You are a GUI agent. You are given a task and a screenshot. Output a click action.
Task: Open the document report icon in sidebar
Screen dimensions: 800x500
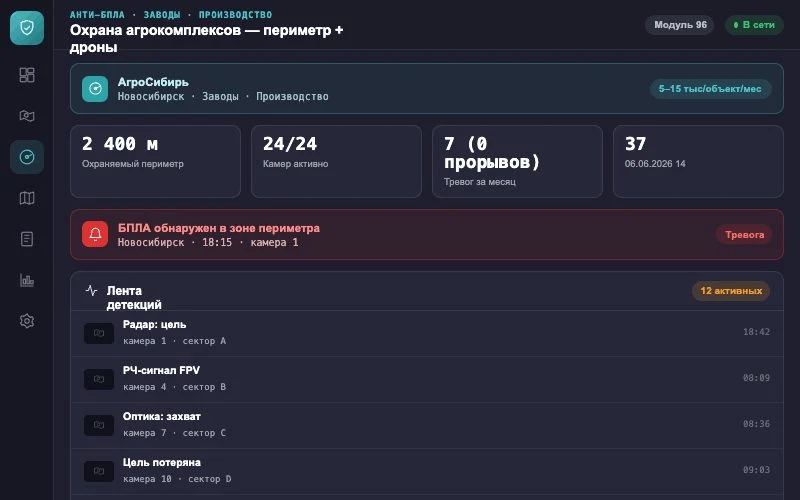(27, 239)
